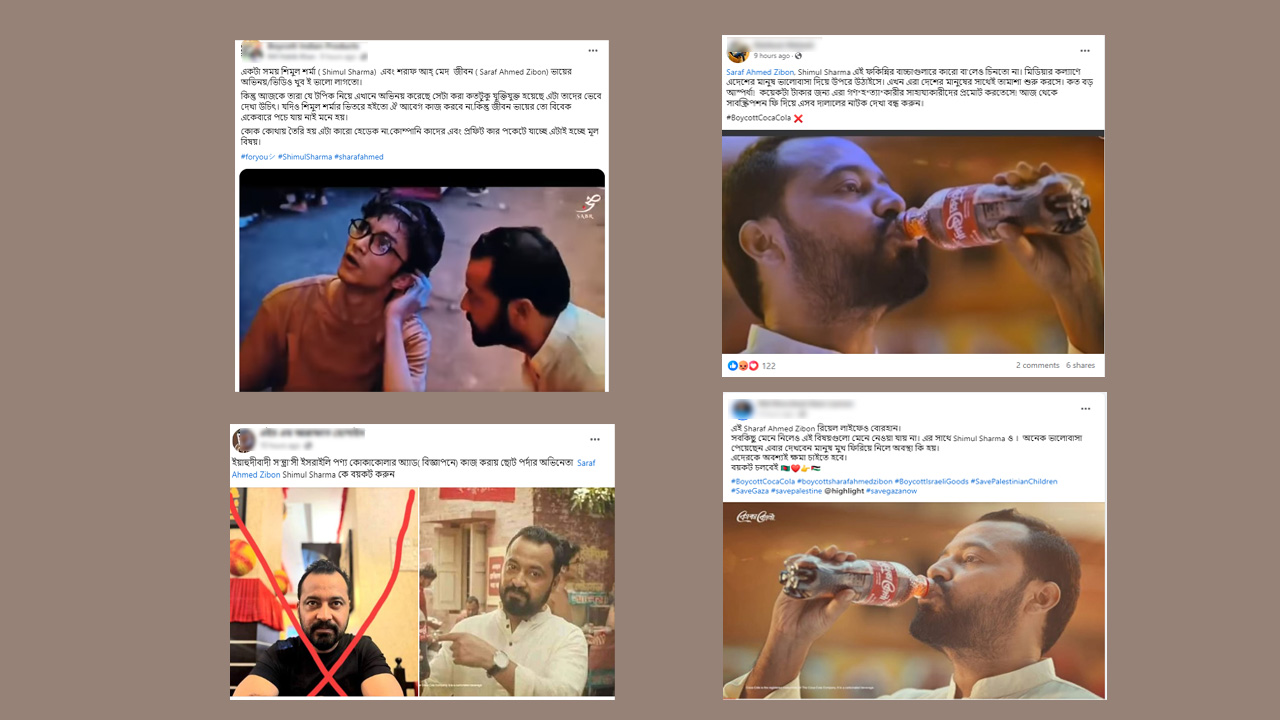
Task: Click profile avatar of the top-left post
Action: click(253, 50)
